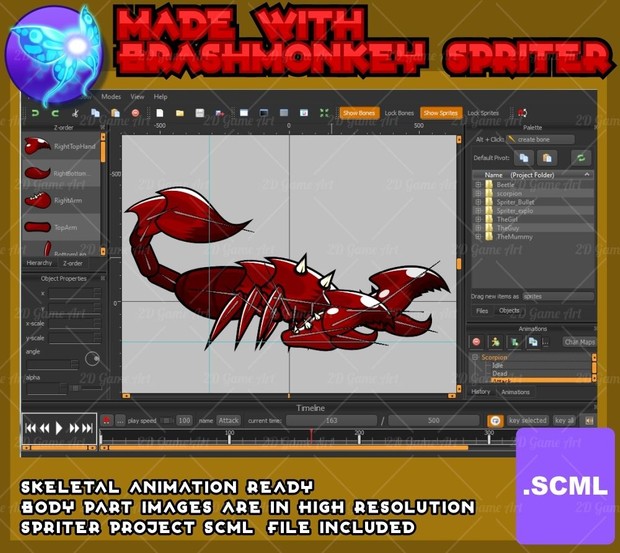Click the copy default pivot icon

[x=524, y=158]
